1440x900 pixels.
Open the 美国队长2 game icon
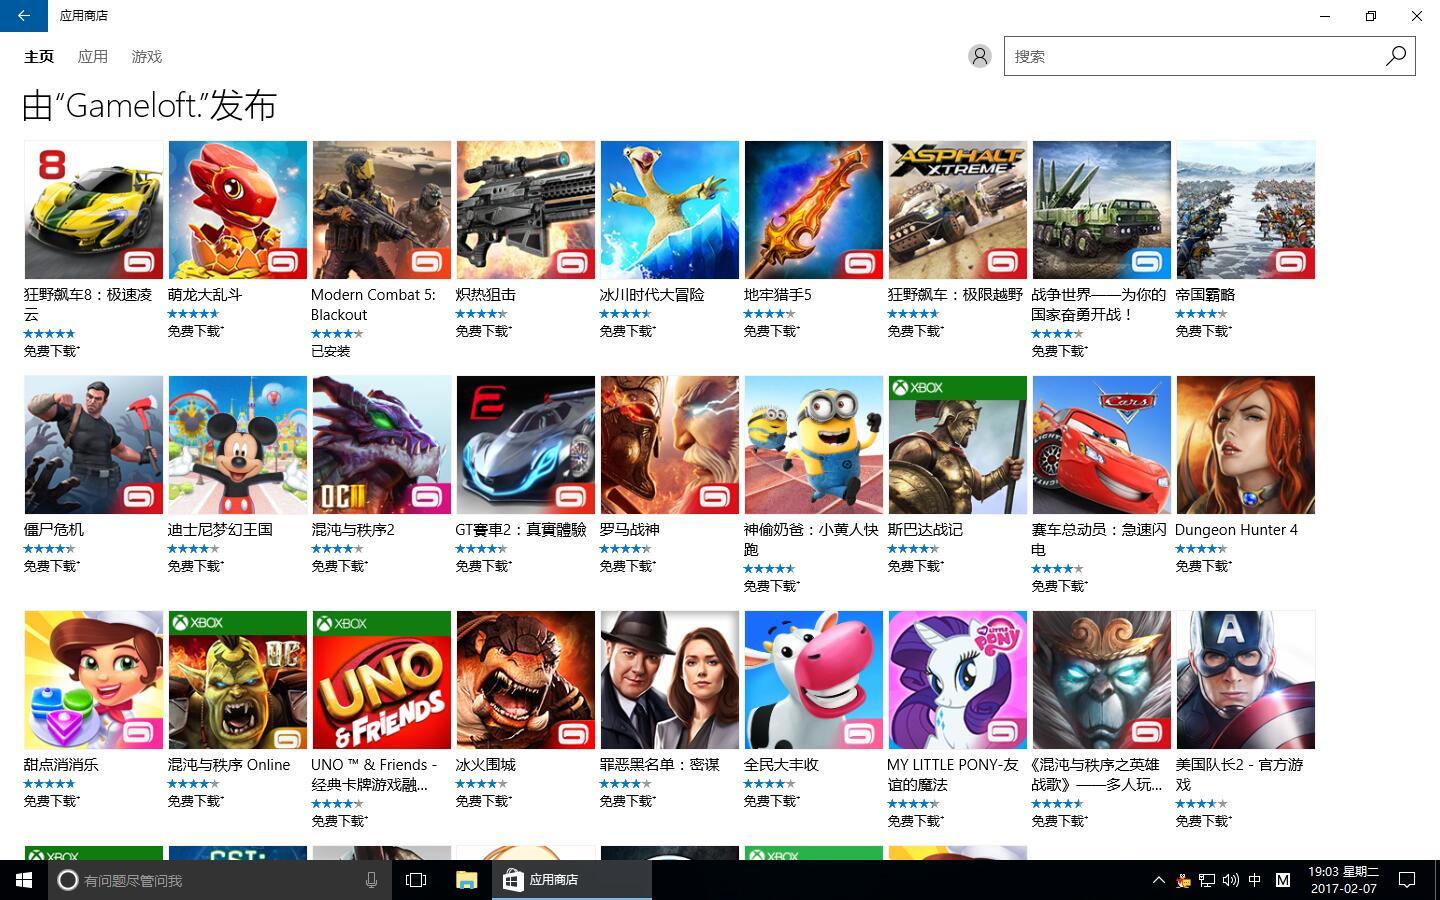click(x=1246, y=680)
